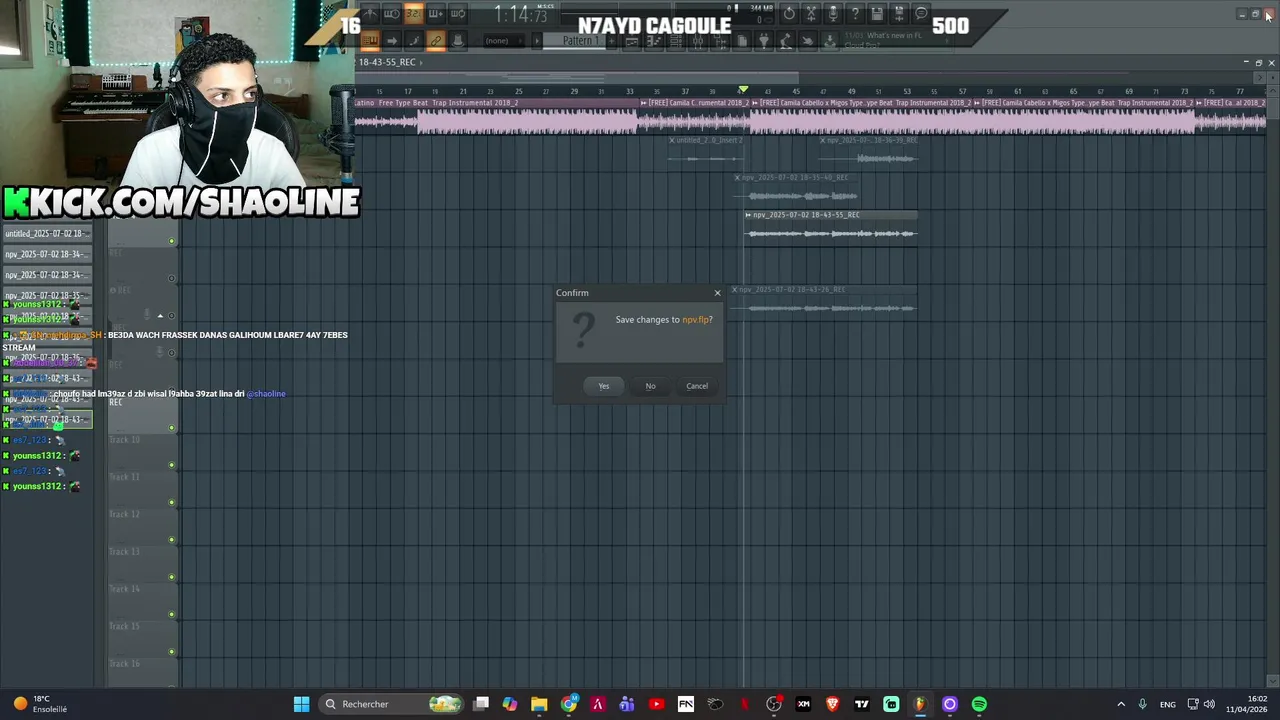Toggle the auto-scroll arrow icon
Screen dimensions: 1280x720
click(x=392, y=40)
